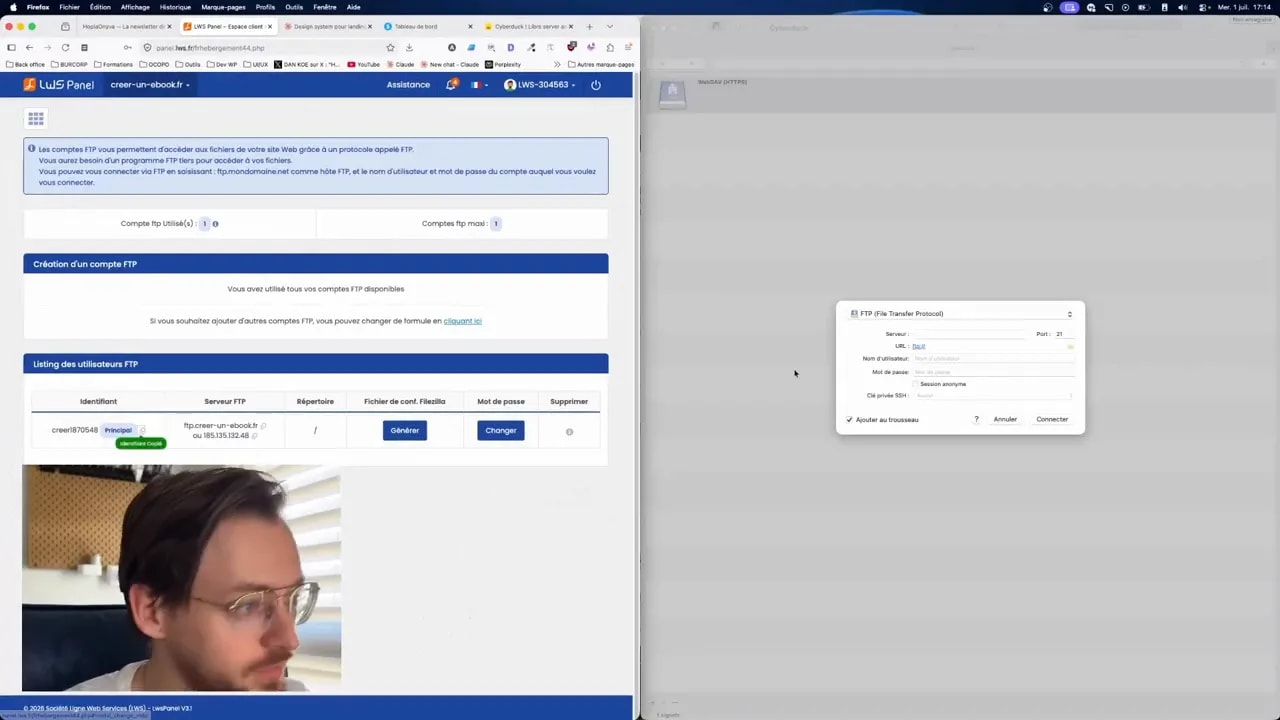Screen dimensions: 1280x720
Task: Follow the 'cliquant ici' link
Action: (x=463, y=321)
